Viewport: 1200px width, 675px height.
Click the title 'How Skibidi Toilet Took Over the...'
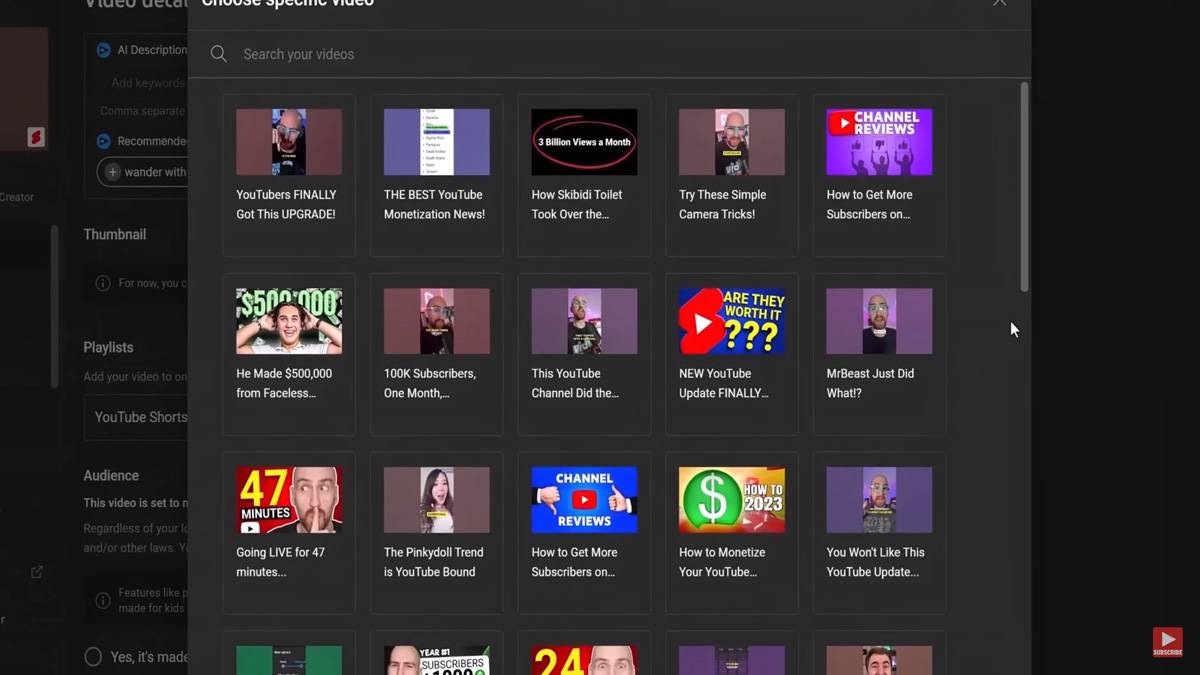point(577,204)
